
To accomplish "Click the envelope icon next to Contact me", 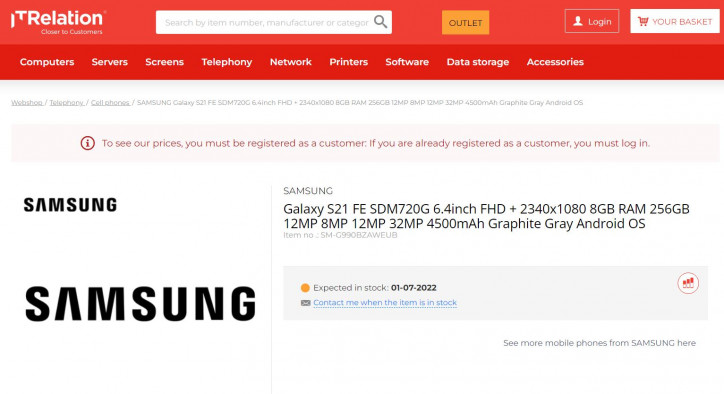I will (x=305, y=303).
